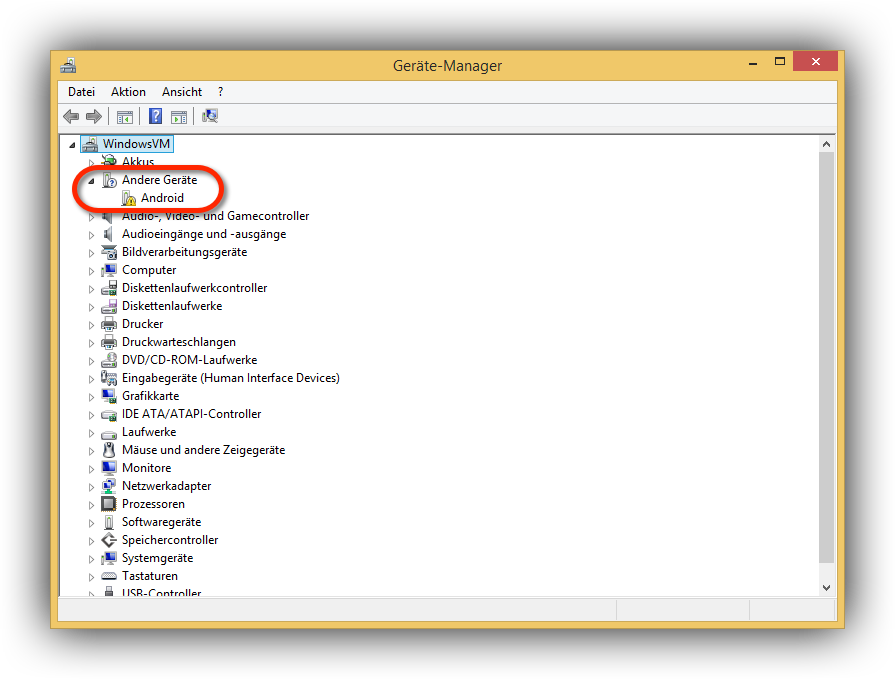Click the Geräte-Manager title bar icon
Viewport: 895px width, 679px height.
click(x=68, y=66)
